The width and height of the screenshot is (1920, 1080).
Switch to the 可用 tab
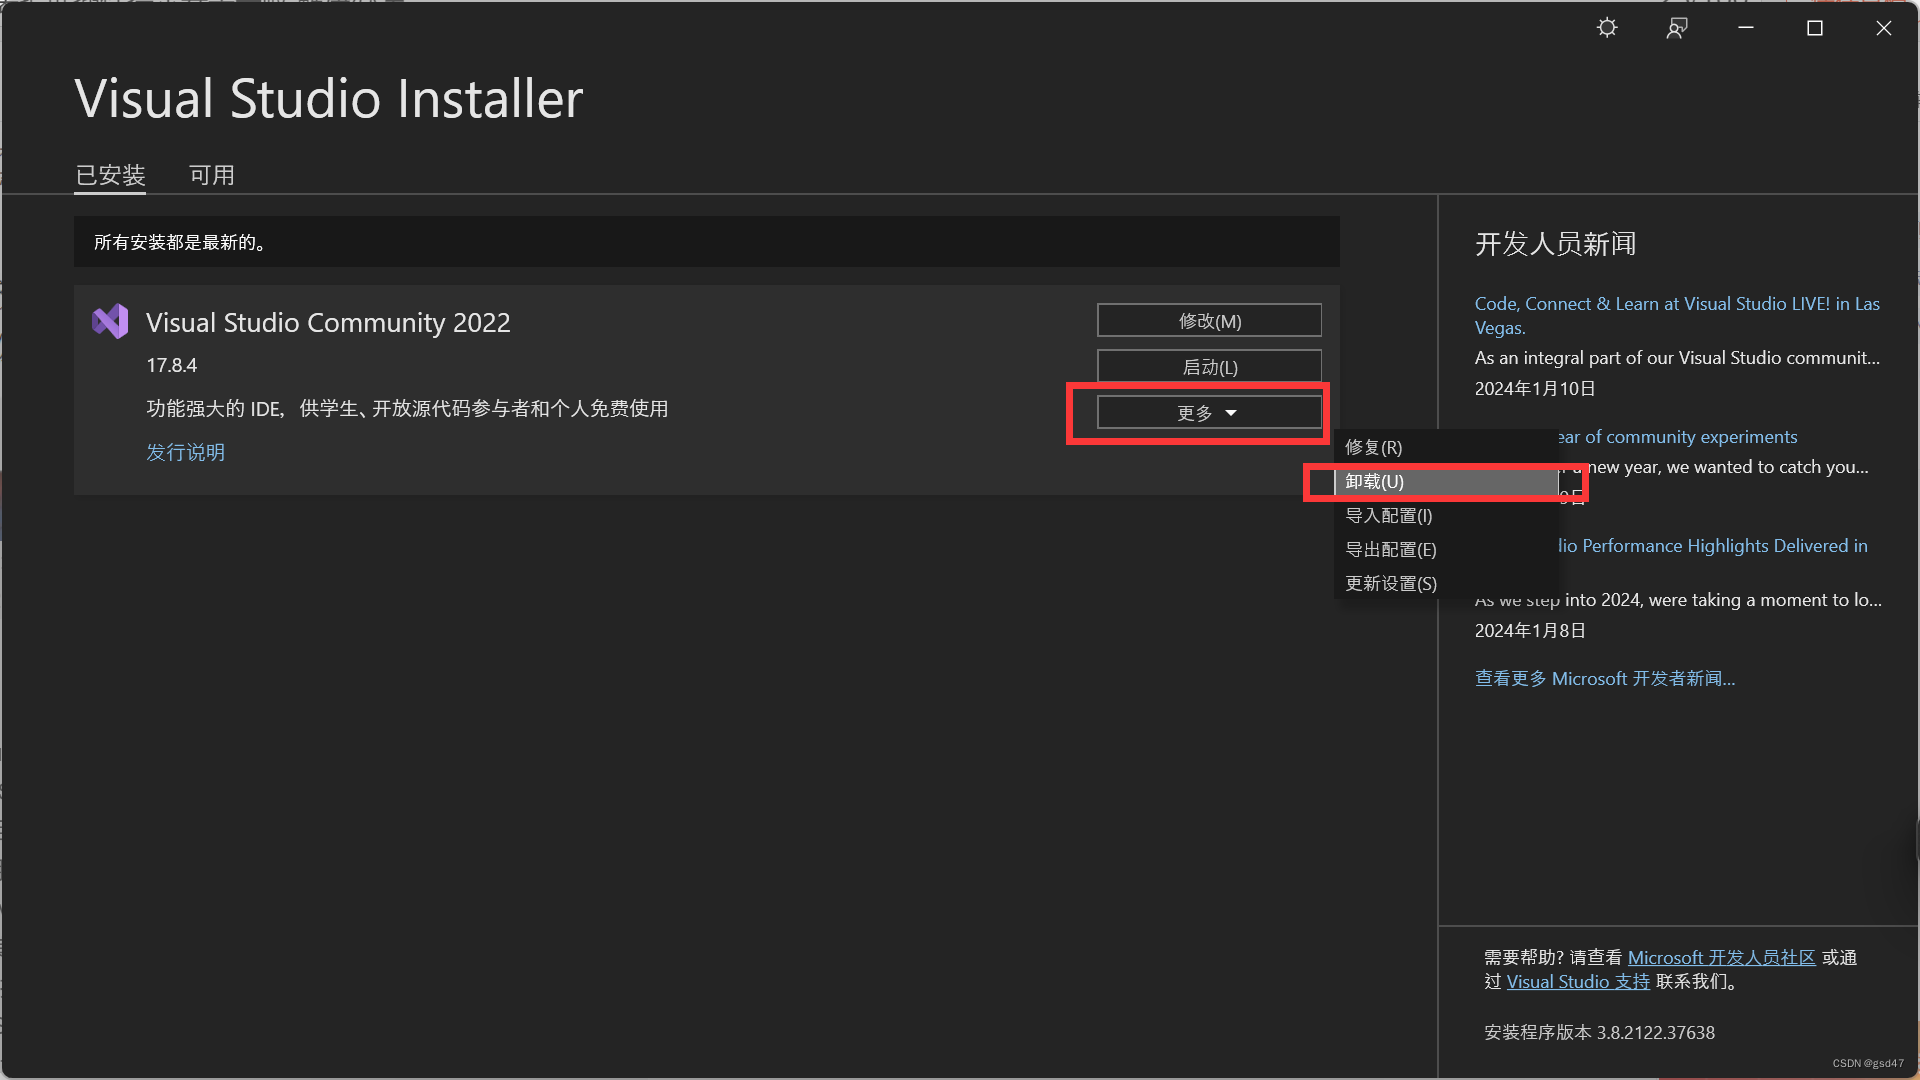212,175
